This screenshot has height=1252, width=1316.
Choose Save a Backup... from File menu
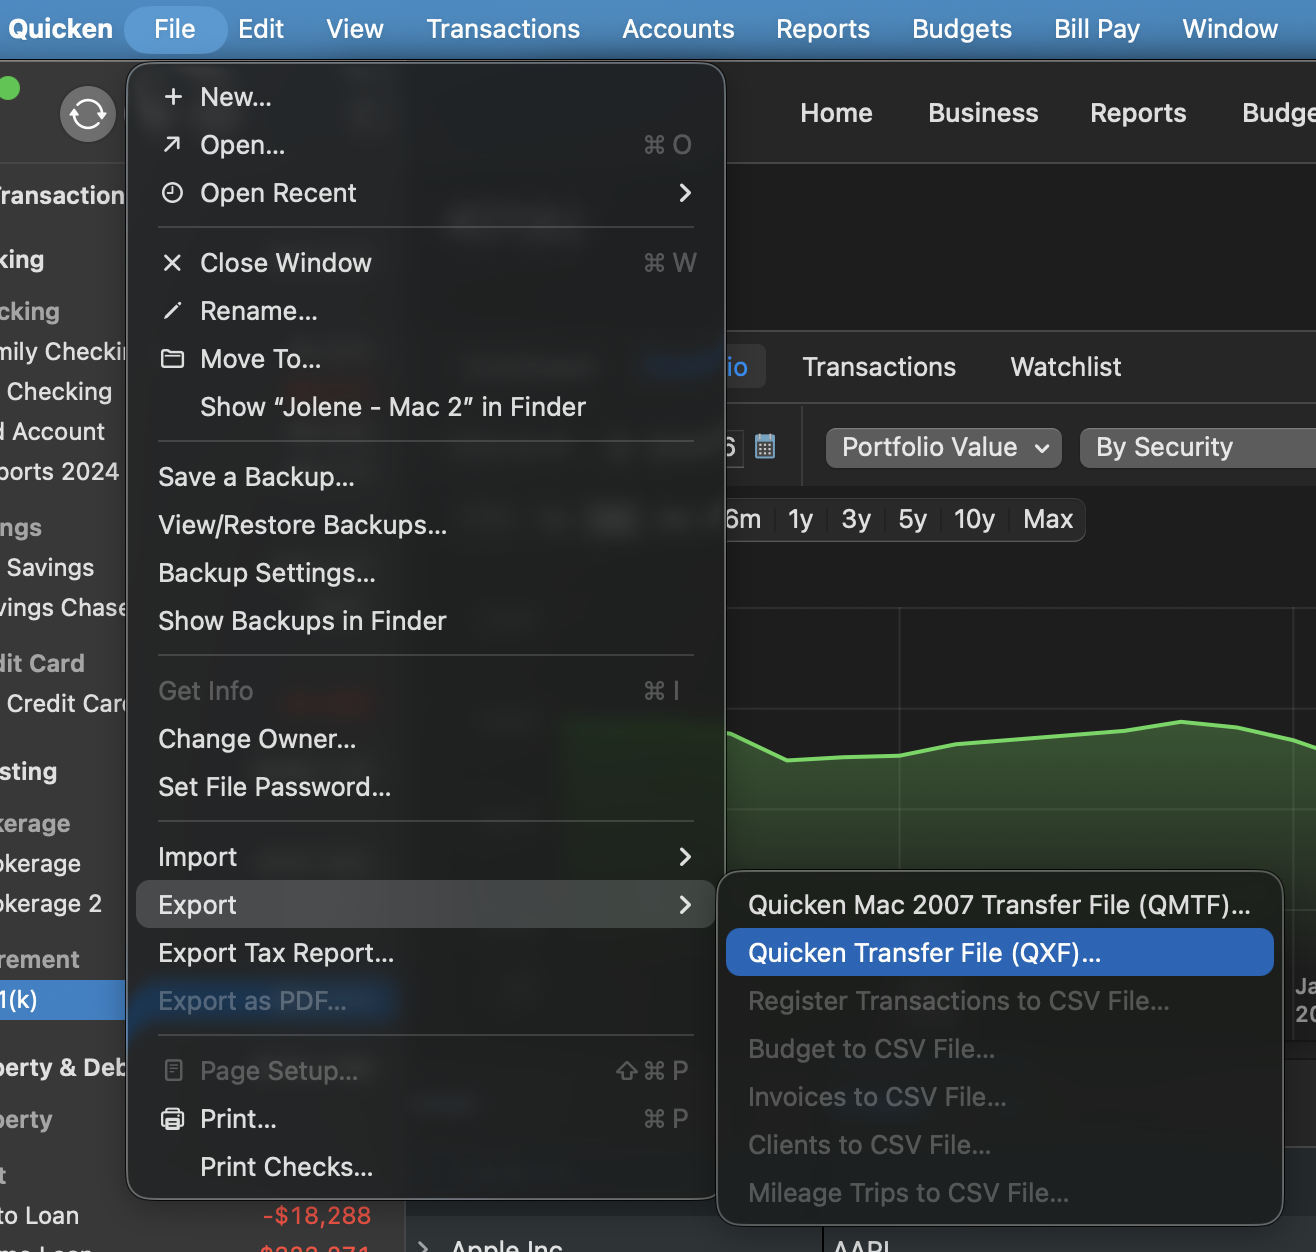[x=425, y=477]
